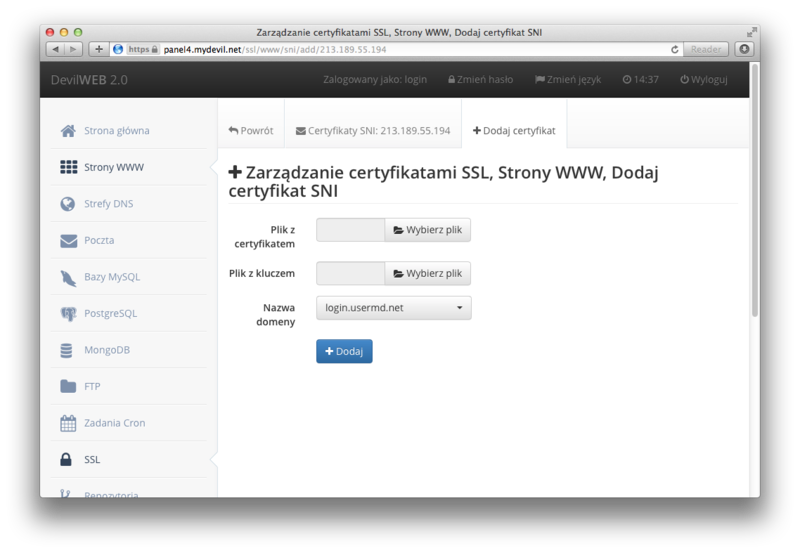Click the PostgreSQL elephant icon
800x553 pixels.
[x=68, y=314]
